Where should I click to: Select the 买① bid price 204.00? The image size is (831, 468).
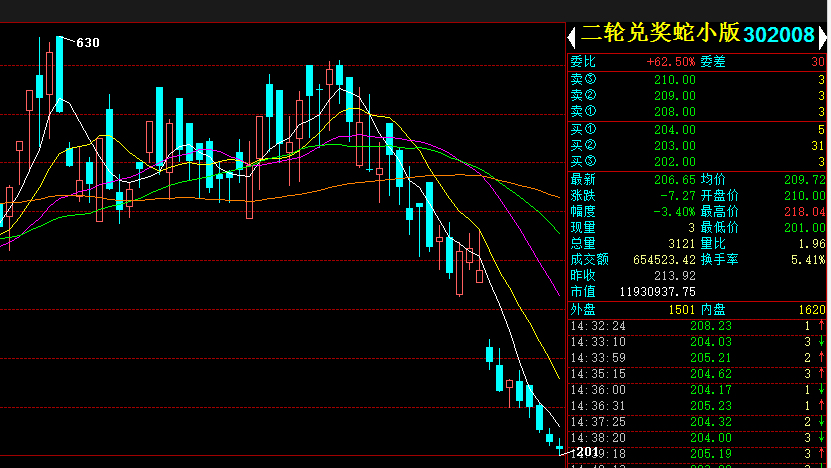674,130
